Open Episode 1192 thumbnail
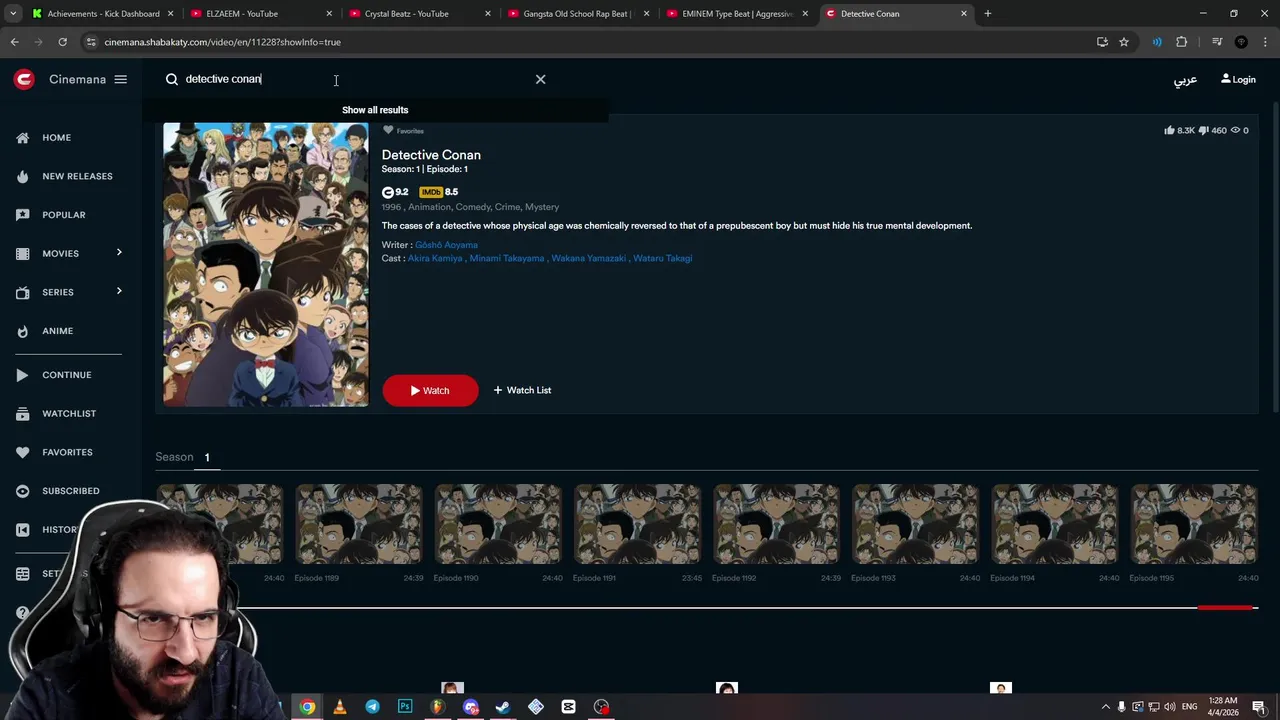This screenshot has width=1280, height=720. [776, 524]
